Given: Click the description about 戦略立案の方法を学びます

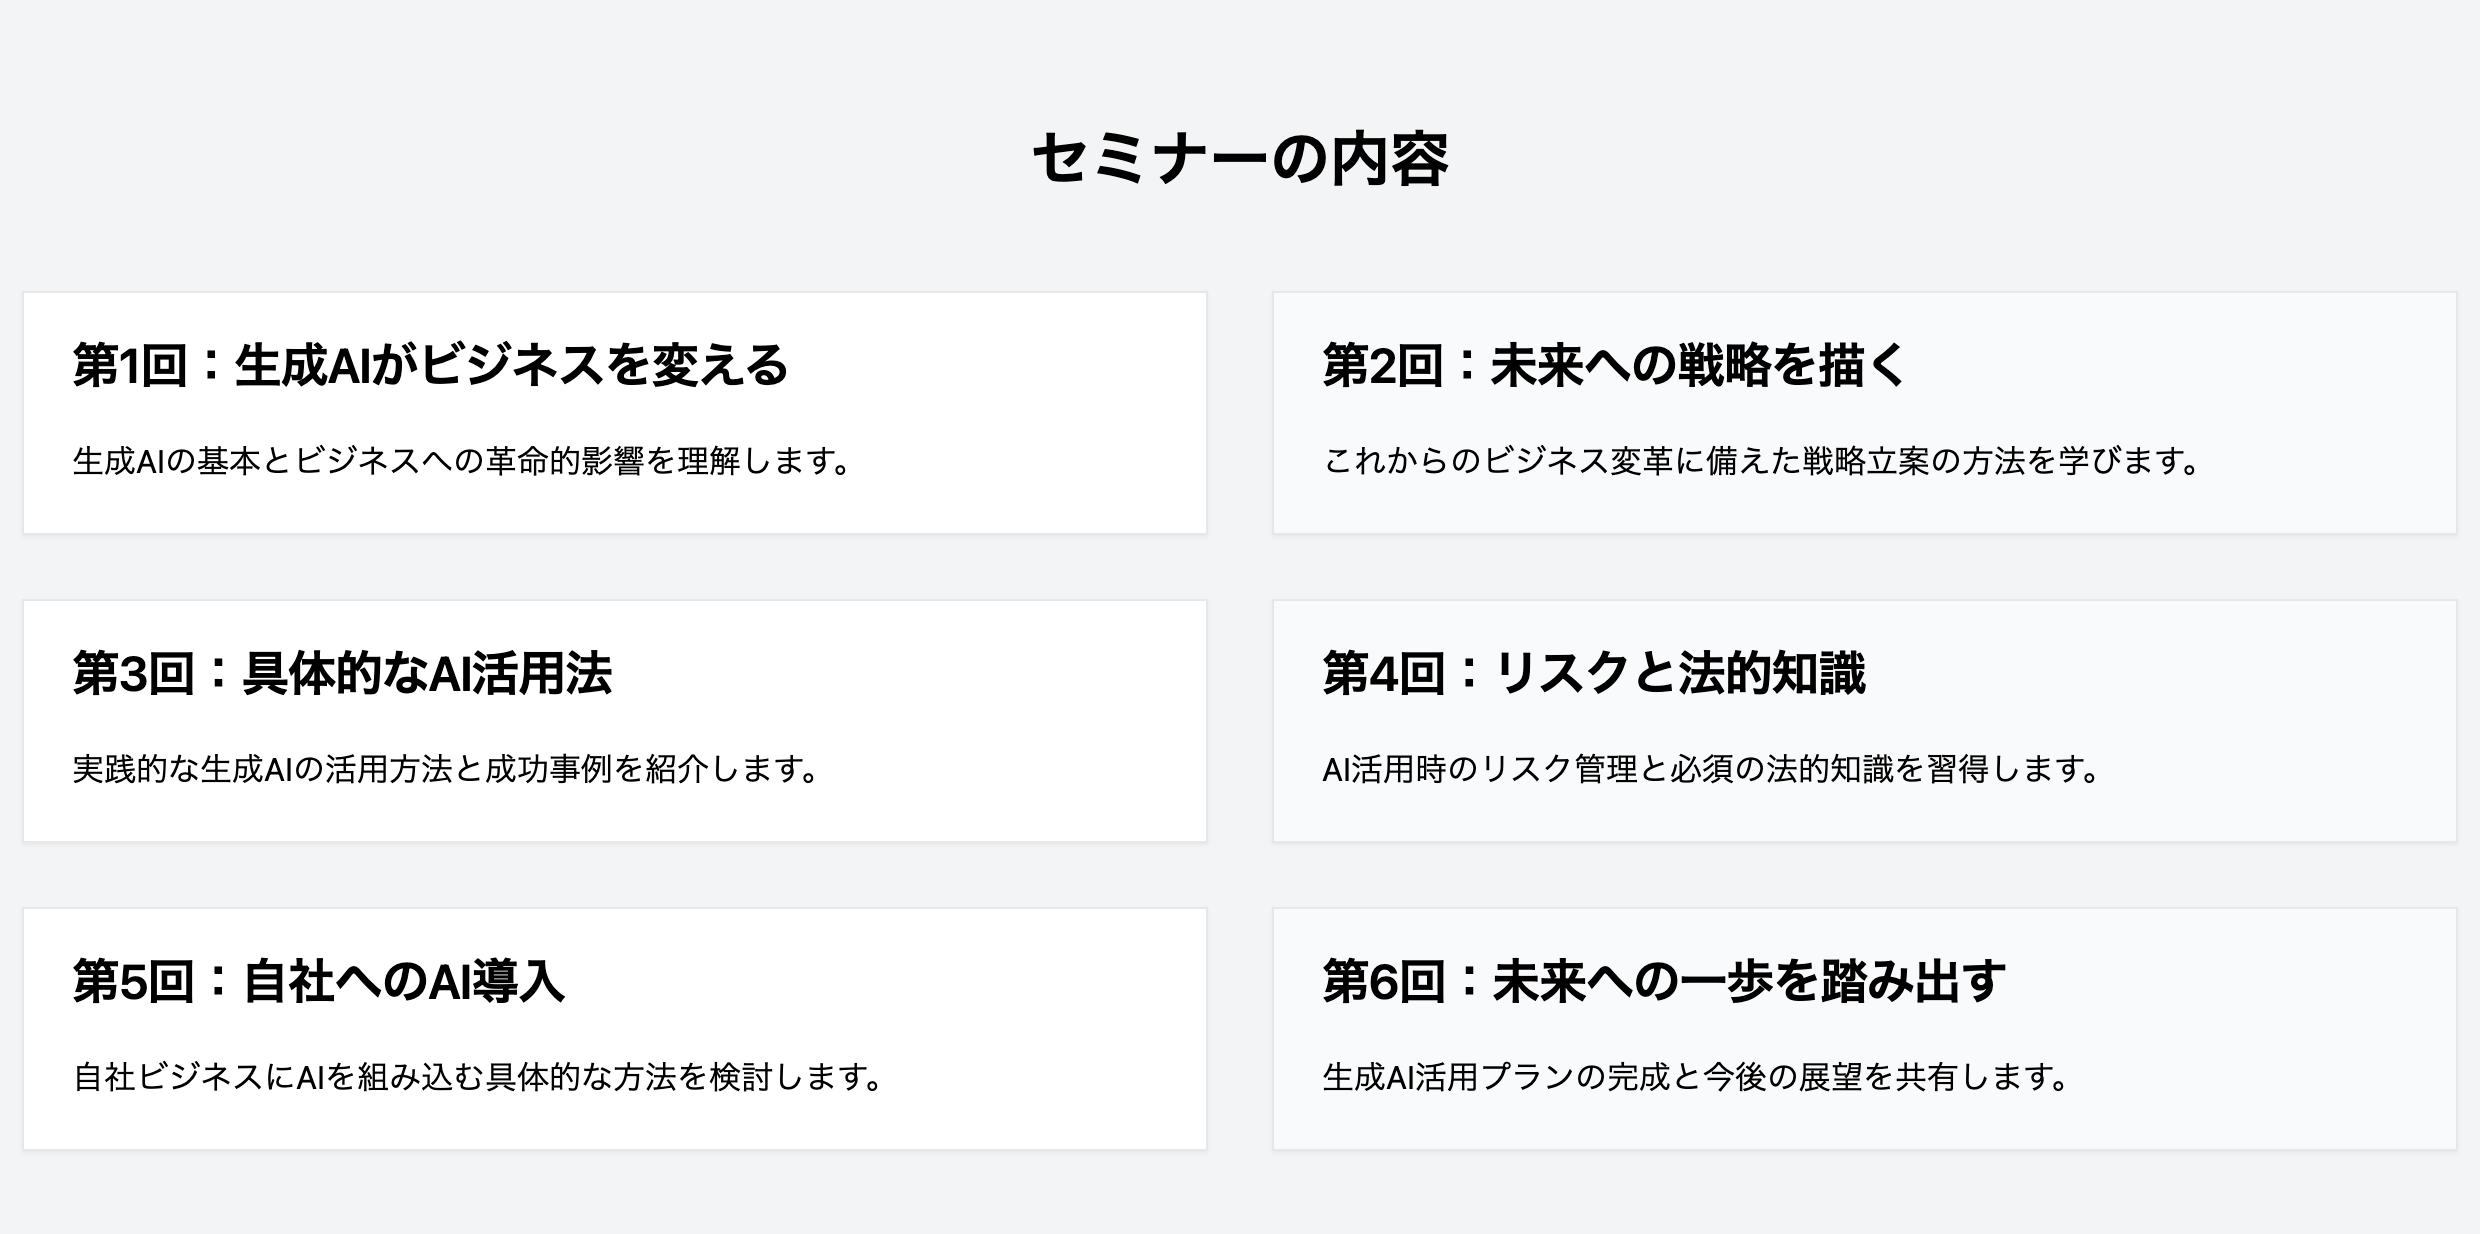Looking at the screenshot, I should [1761, 461].
